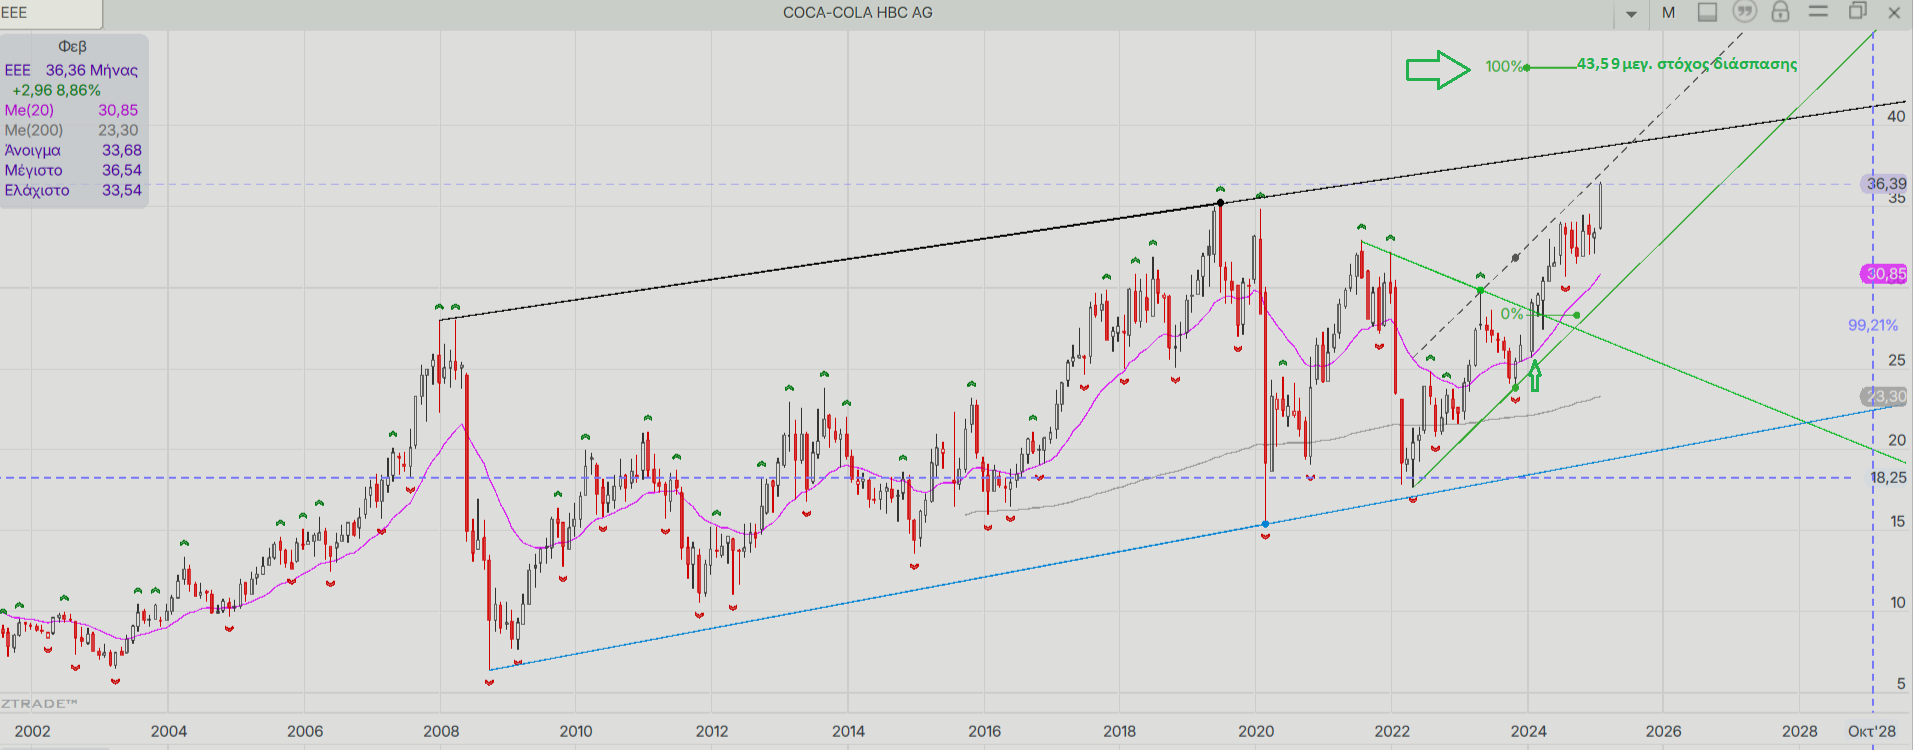Image resolution: width=1913 pixels, height=750 pixels.
Task: Select the '43,59 μεγ. στόχος διάσπασης' text label
Action: 1686,64
